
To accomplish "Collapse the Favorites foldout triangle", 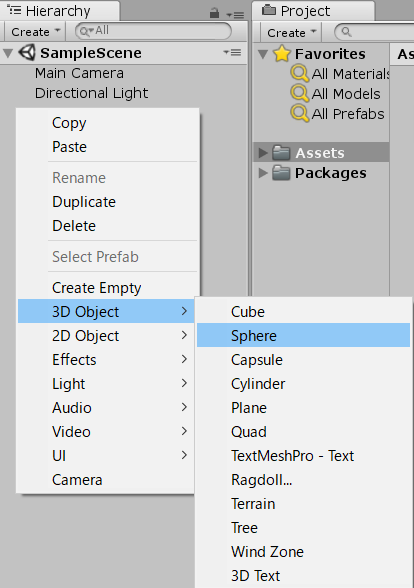I will (x=263, y=54).
